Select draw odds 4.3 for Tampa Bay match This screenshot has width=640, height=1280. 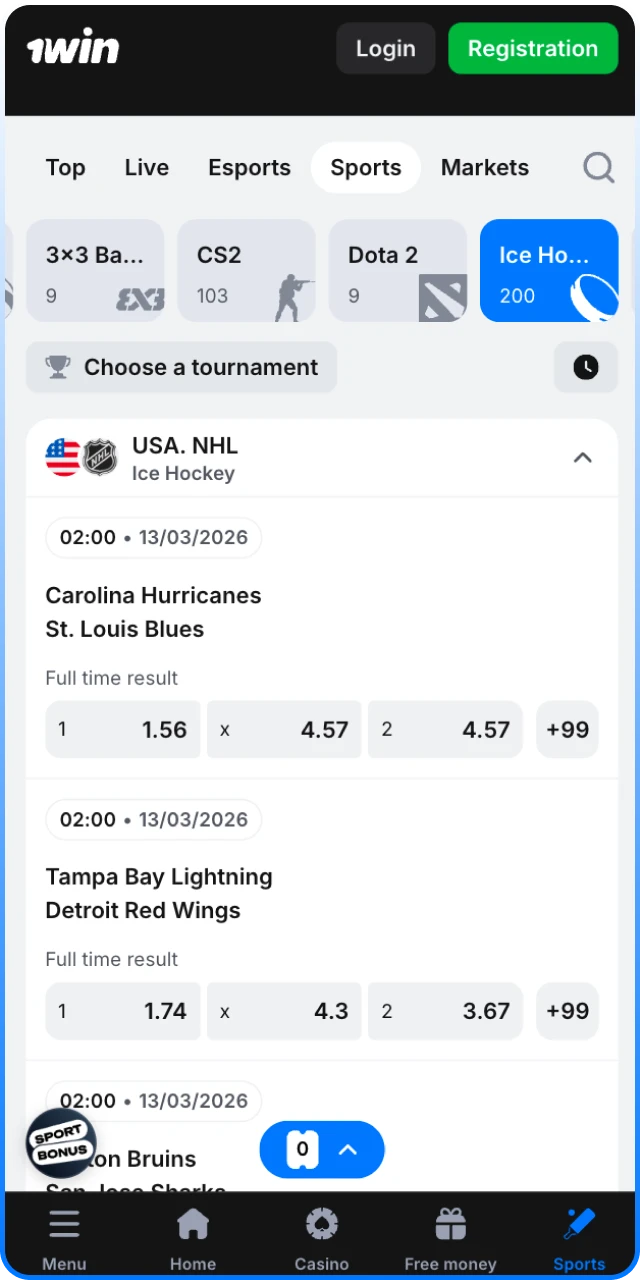coord(284,1011)
